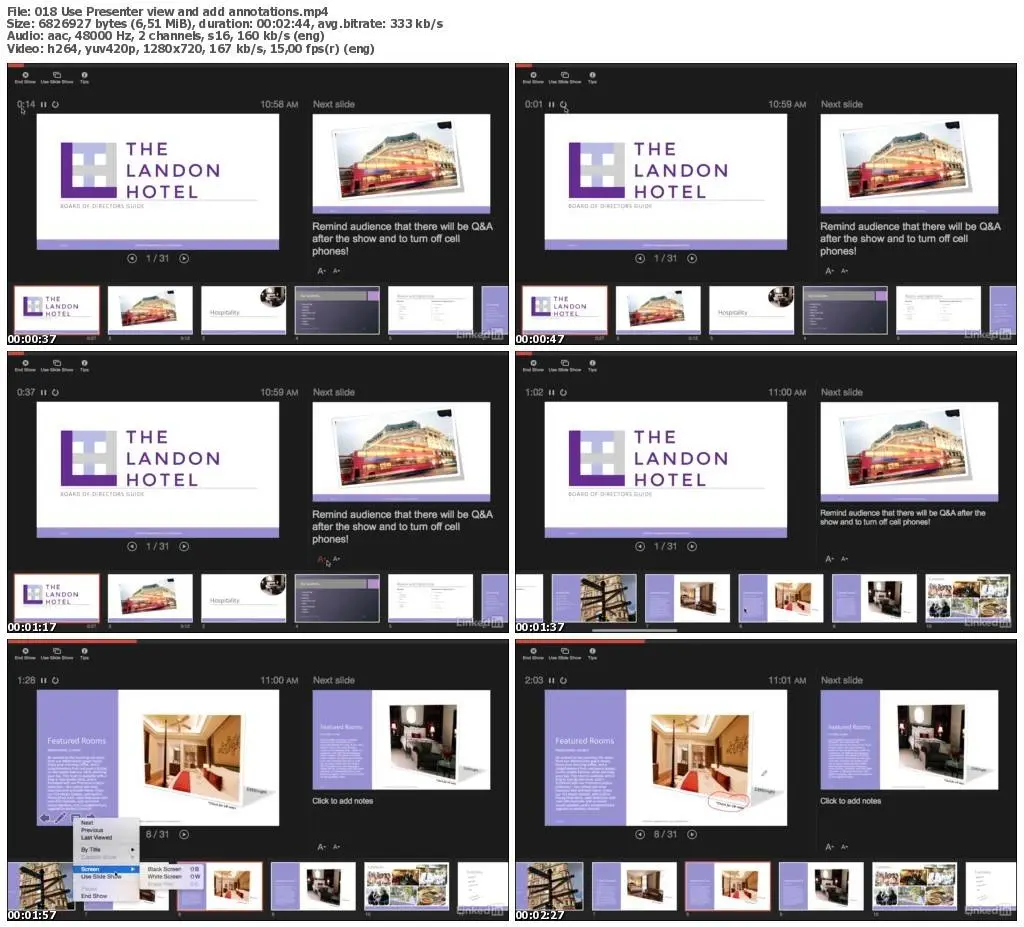Pause the 1:02 timer in the 00:01:37 frame
1024x927 pixels.
coord(552,393)
